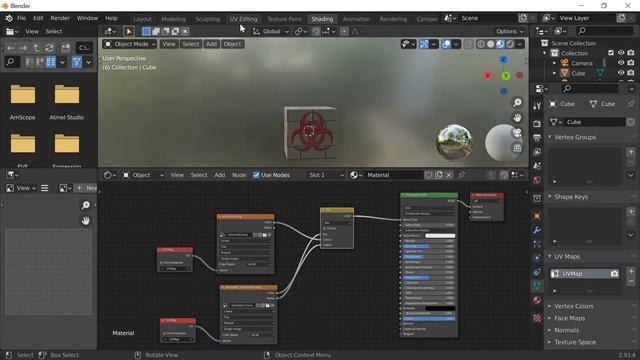The width and height of the screenshot is (640, 360).
Task: Open Slot 1 material slot dropdown
Action: pyautogui.click(x=326, y=175)
